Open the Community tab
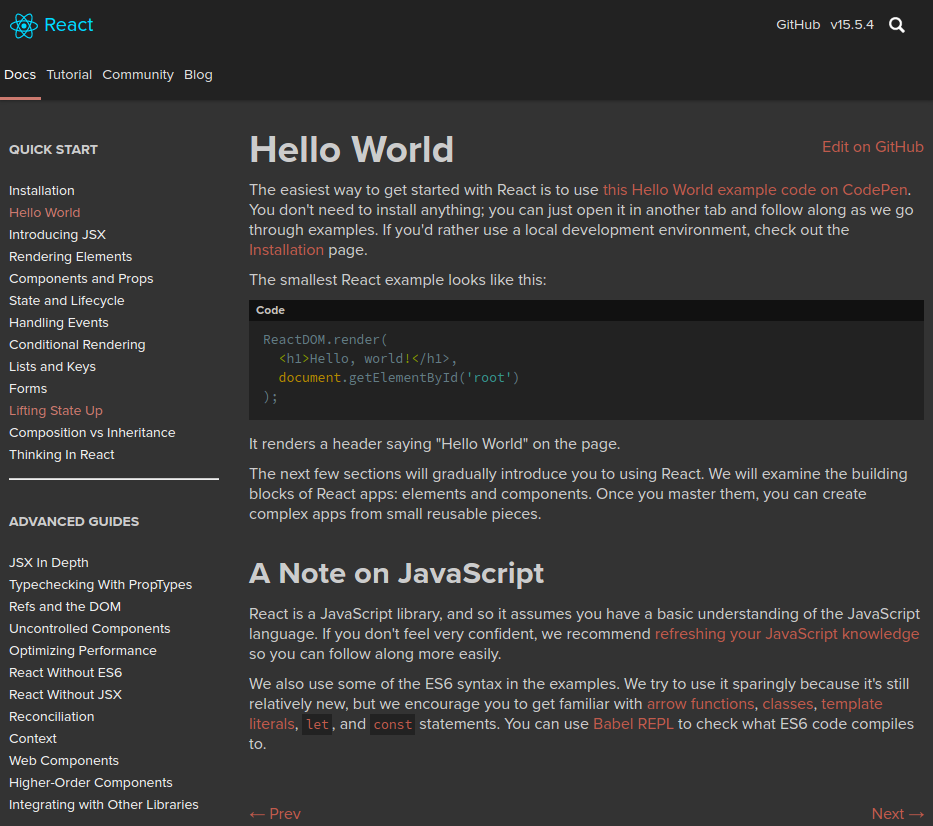 [138, 74]
